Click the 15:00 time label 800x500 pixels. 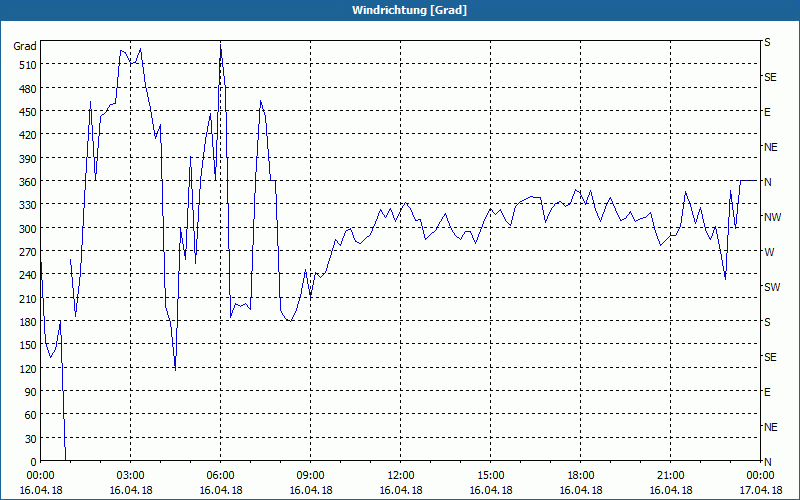pos(491,476)
